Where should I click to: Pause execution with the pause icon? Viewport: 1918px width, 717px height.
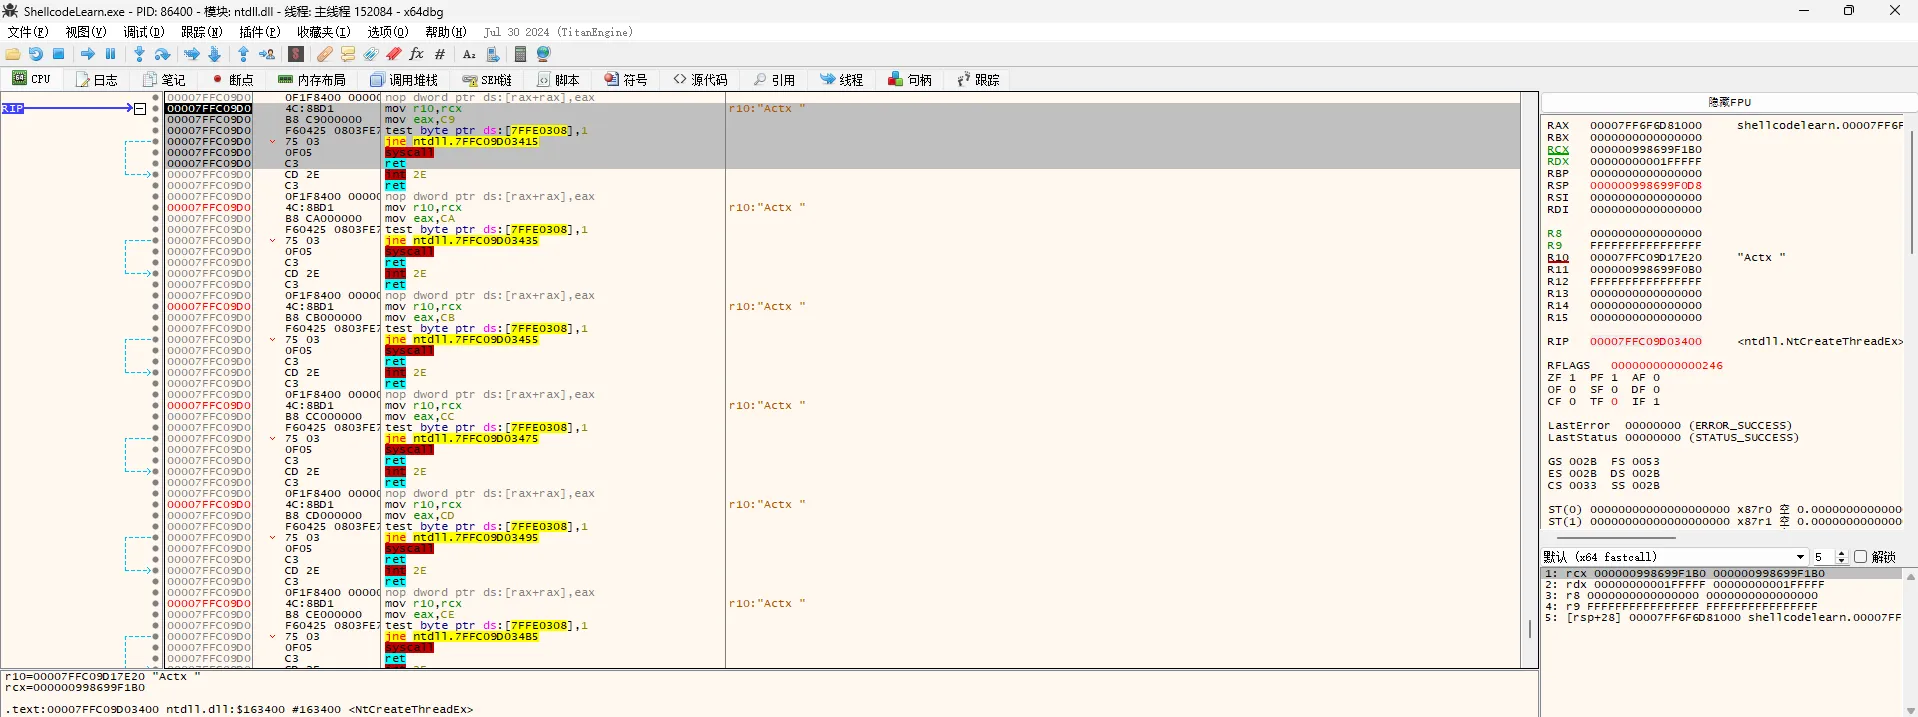coord(111,54)
